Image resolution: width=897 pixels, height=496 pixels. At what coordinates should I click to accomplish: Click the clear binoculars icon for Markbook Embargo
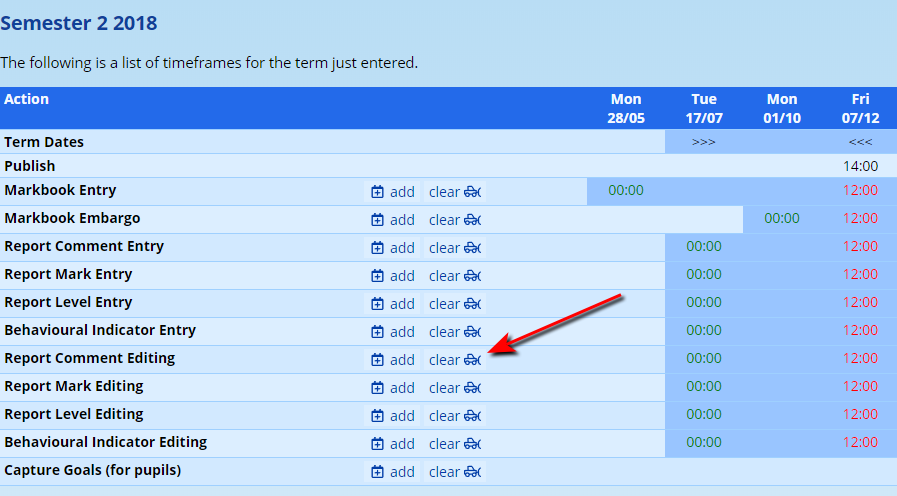(473, 220)
